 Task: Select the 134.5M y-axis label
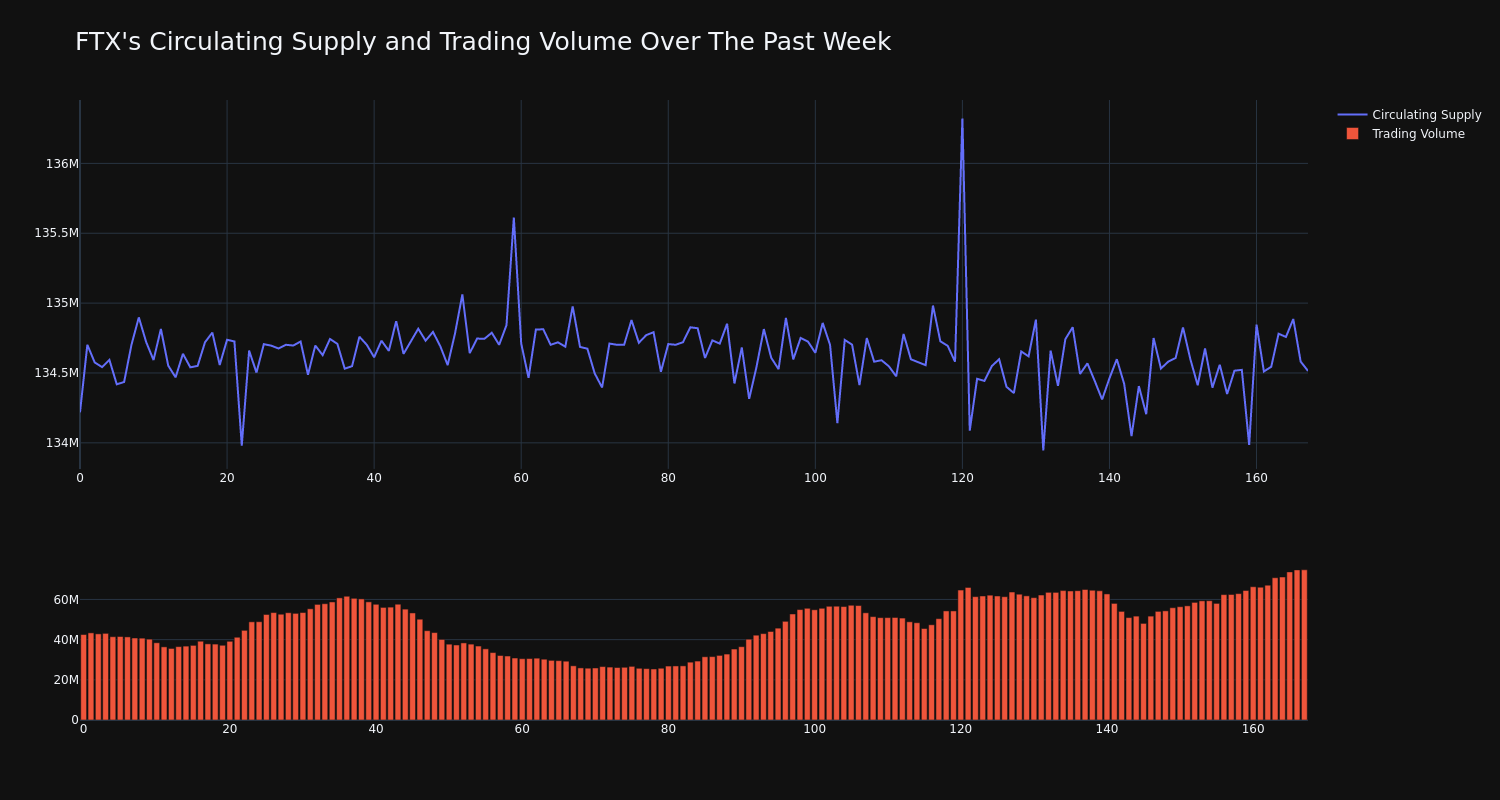57,373
